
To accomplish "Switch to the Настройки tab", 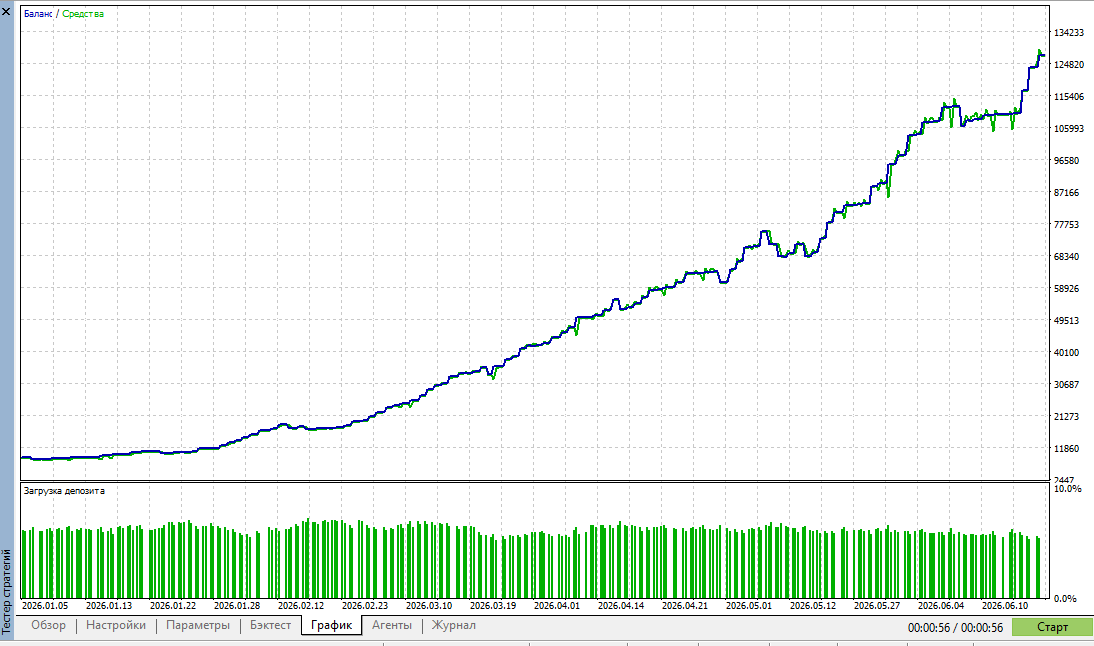I will coord(116,625).
